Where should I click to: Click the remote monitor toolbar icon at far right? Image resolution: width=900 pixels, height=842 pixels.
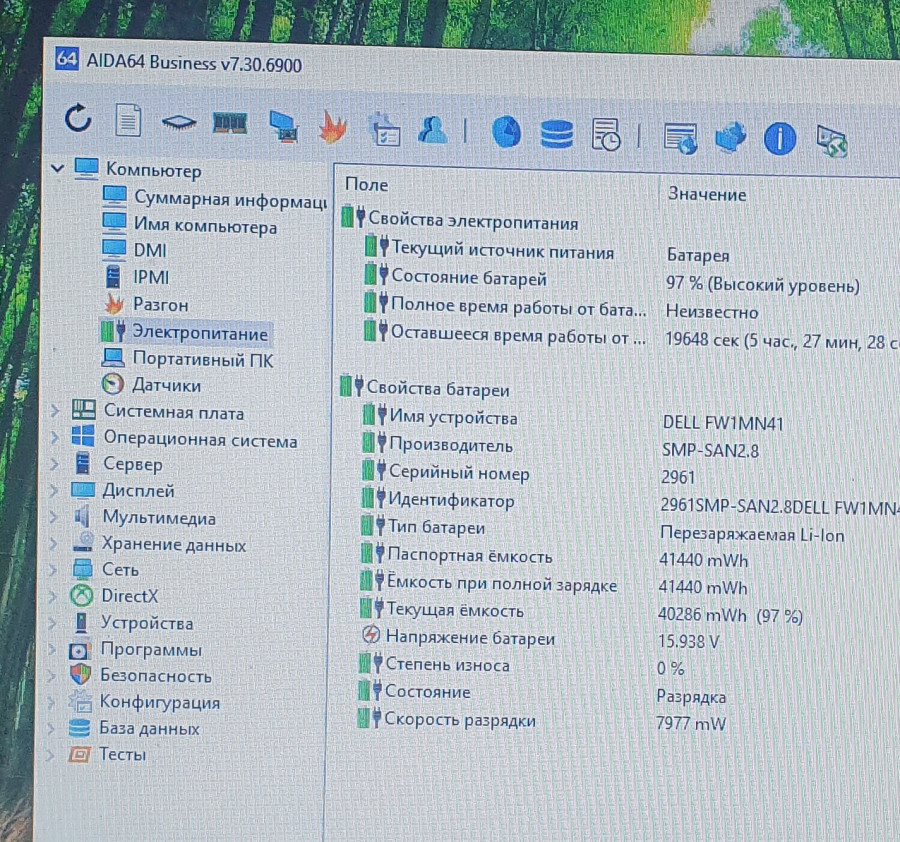point(832,141)
